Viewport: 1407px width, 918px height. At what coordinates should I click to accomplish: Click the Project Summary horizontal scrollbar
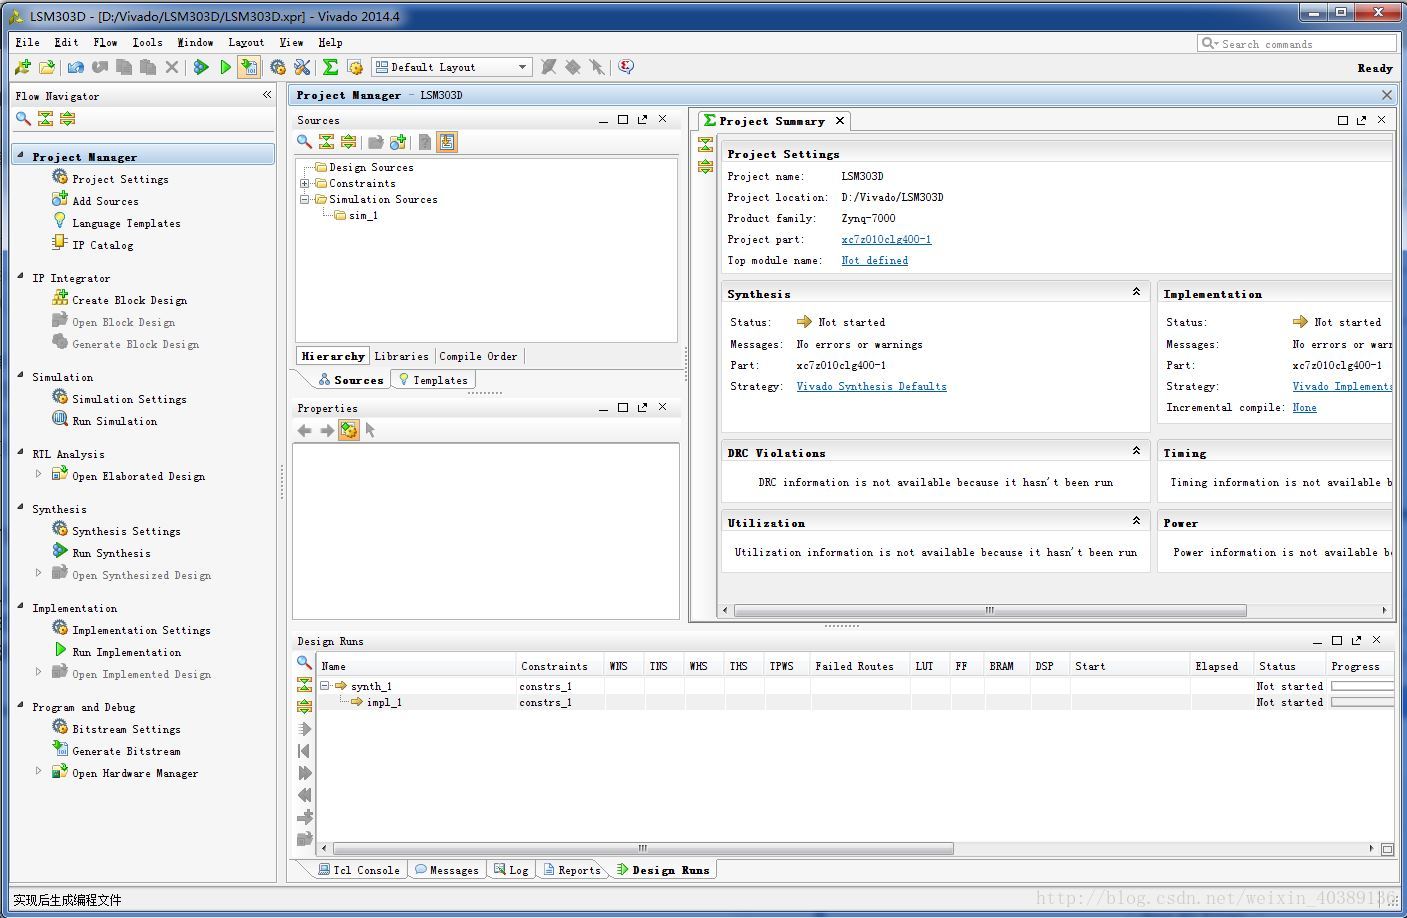[990, 610]
